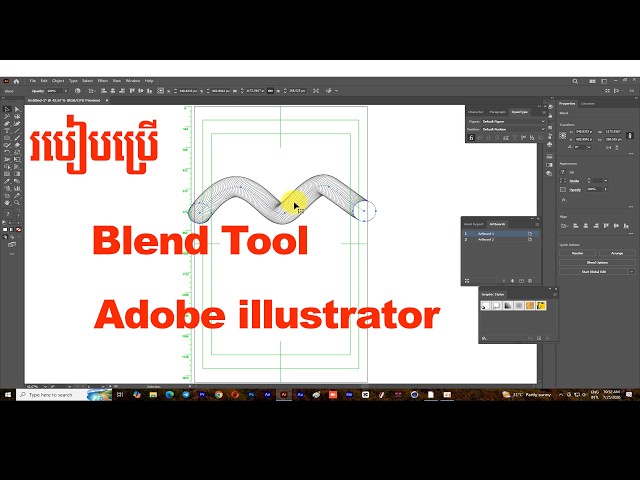Expand the Opacity arrow in the Appearance section
The height and width of the screenshot is (480, 640).
(x=606, y=189)
